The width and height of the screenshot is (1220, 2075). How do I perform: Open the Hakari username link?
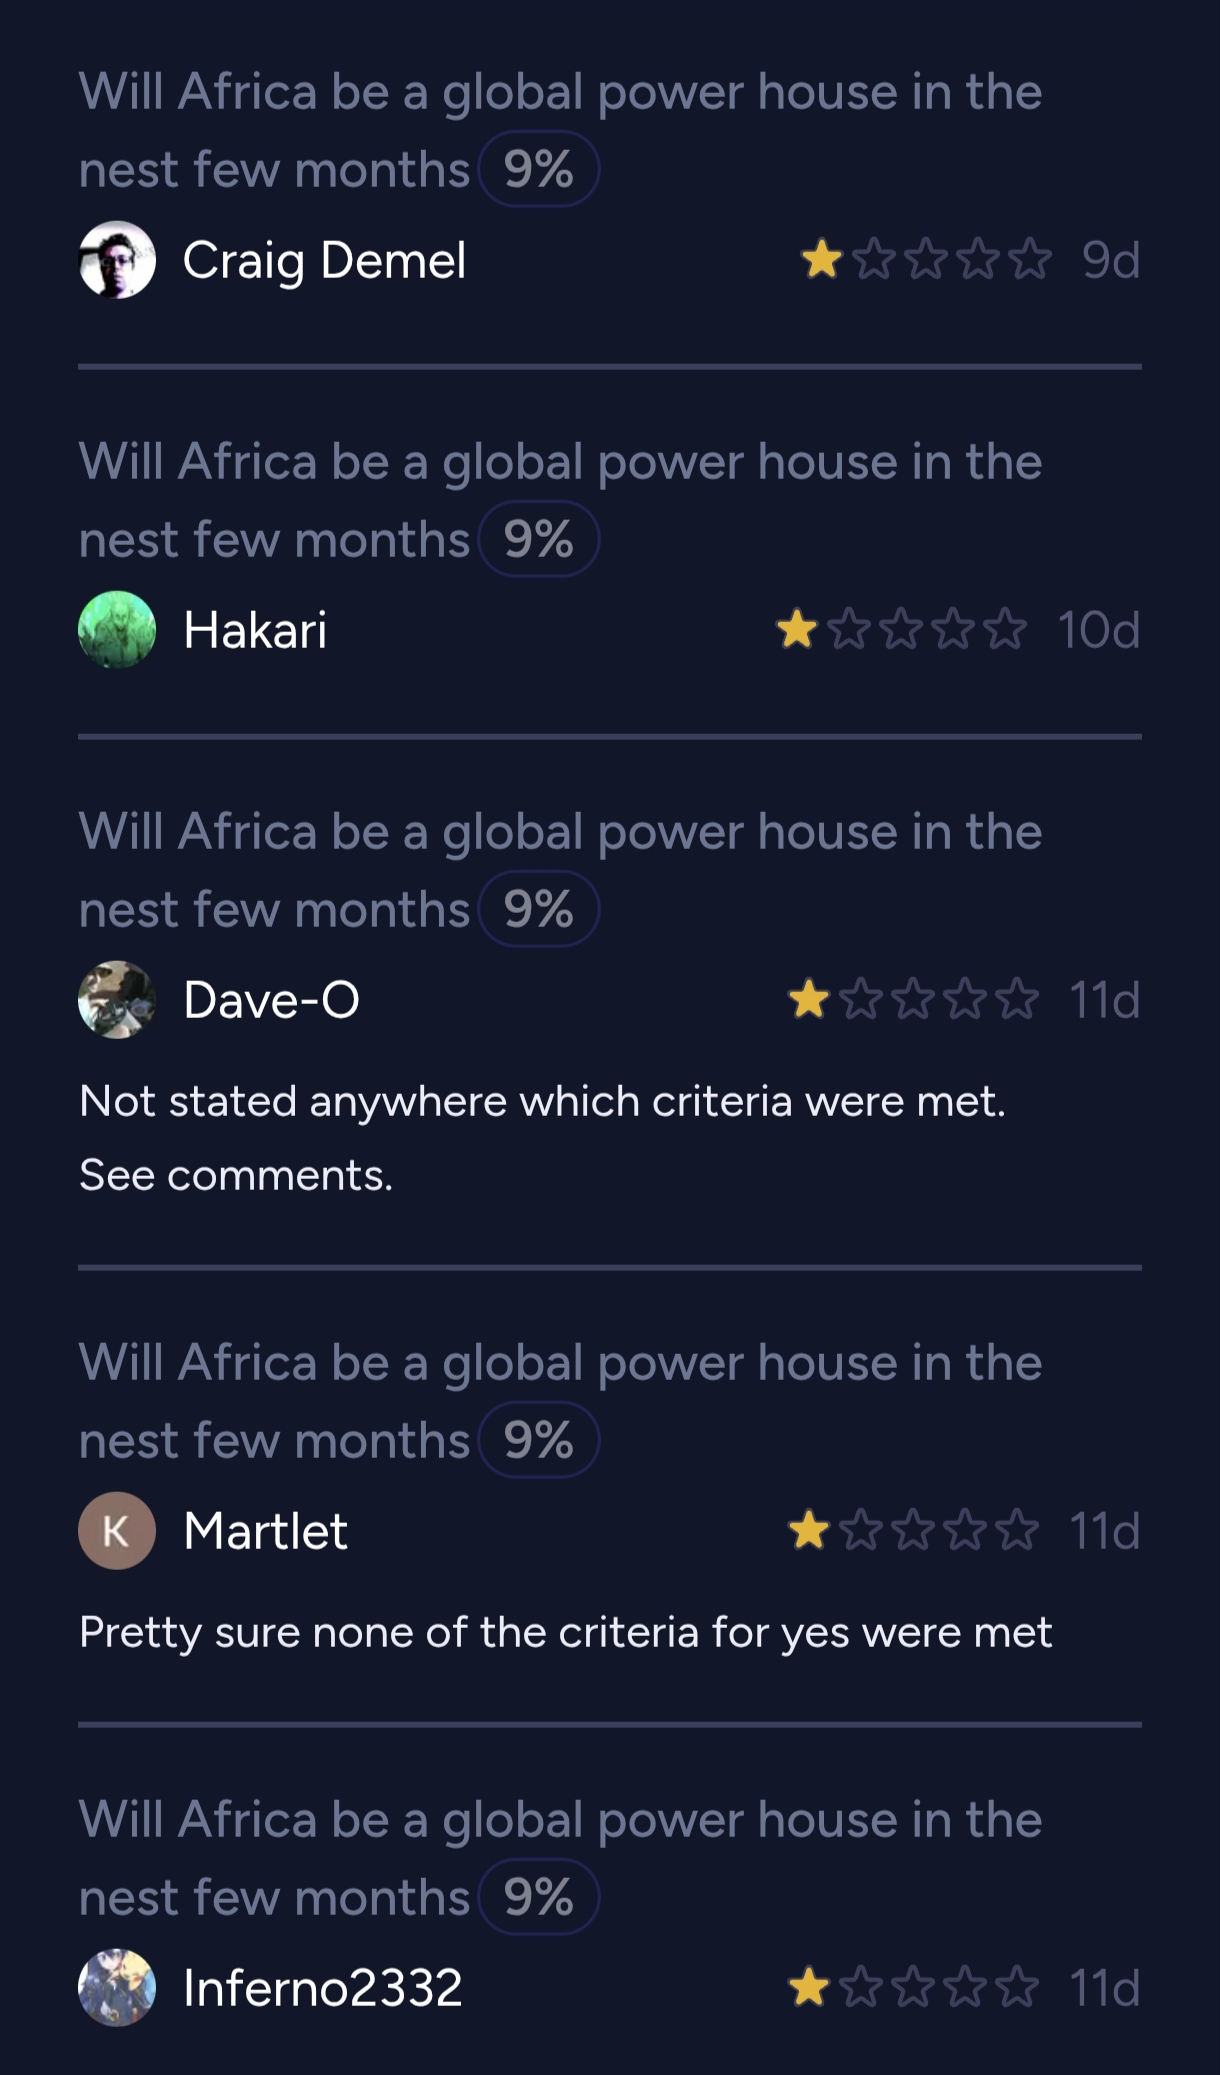pos(255,630)
